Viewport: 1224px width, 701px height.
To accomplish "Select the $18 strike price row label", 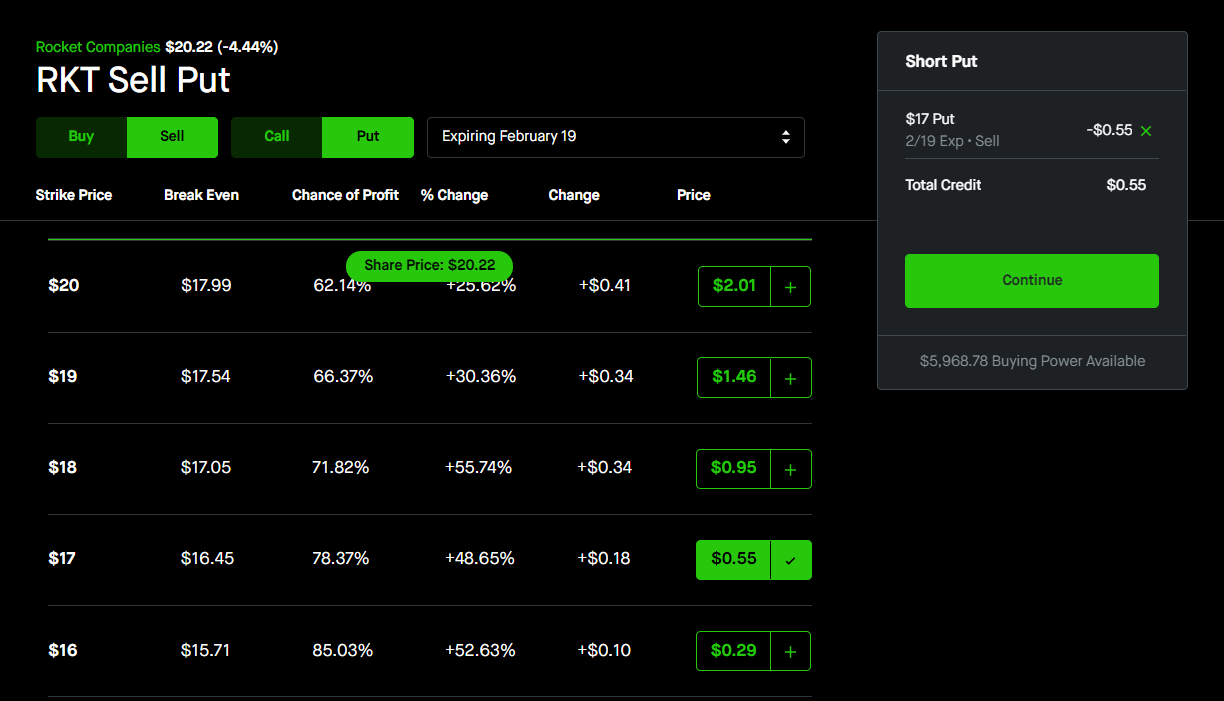I will (63, 468).
